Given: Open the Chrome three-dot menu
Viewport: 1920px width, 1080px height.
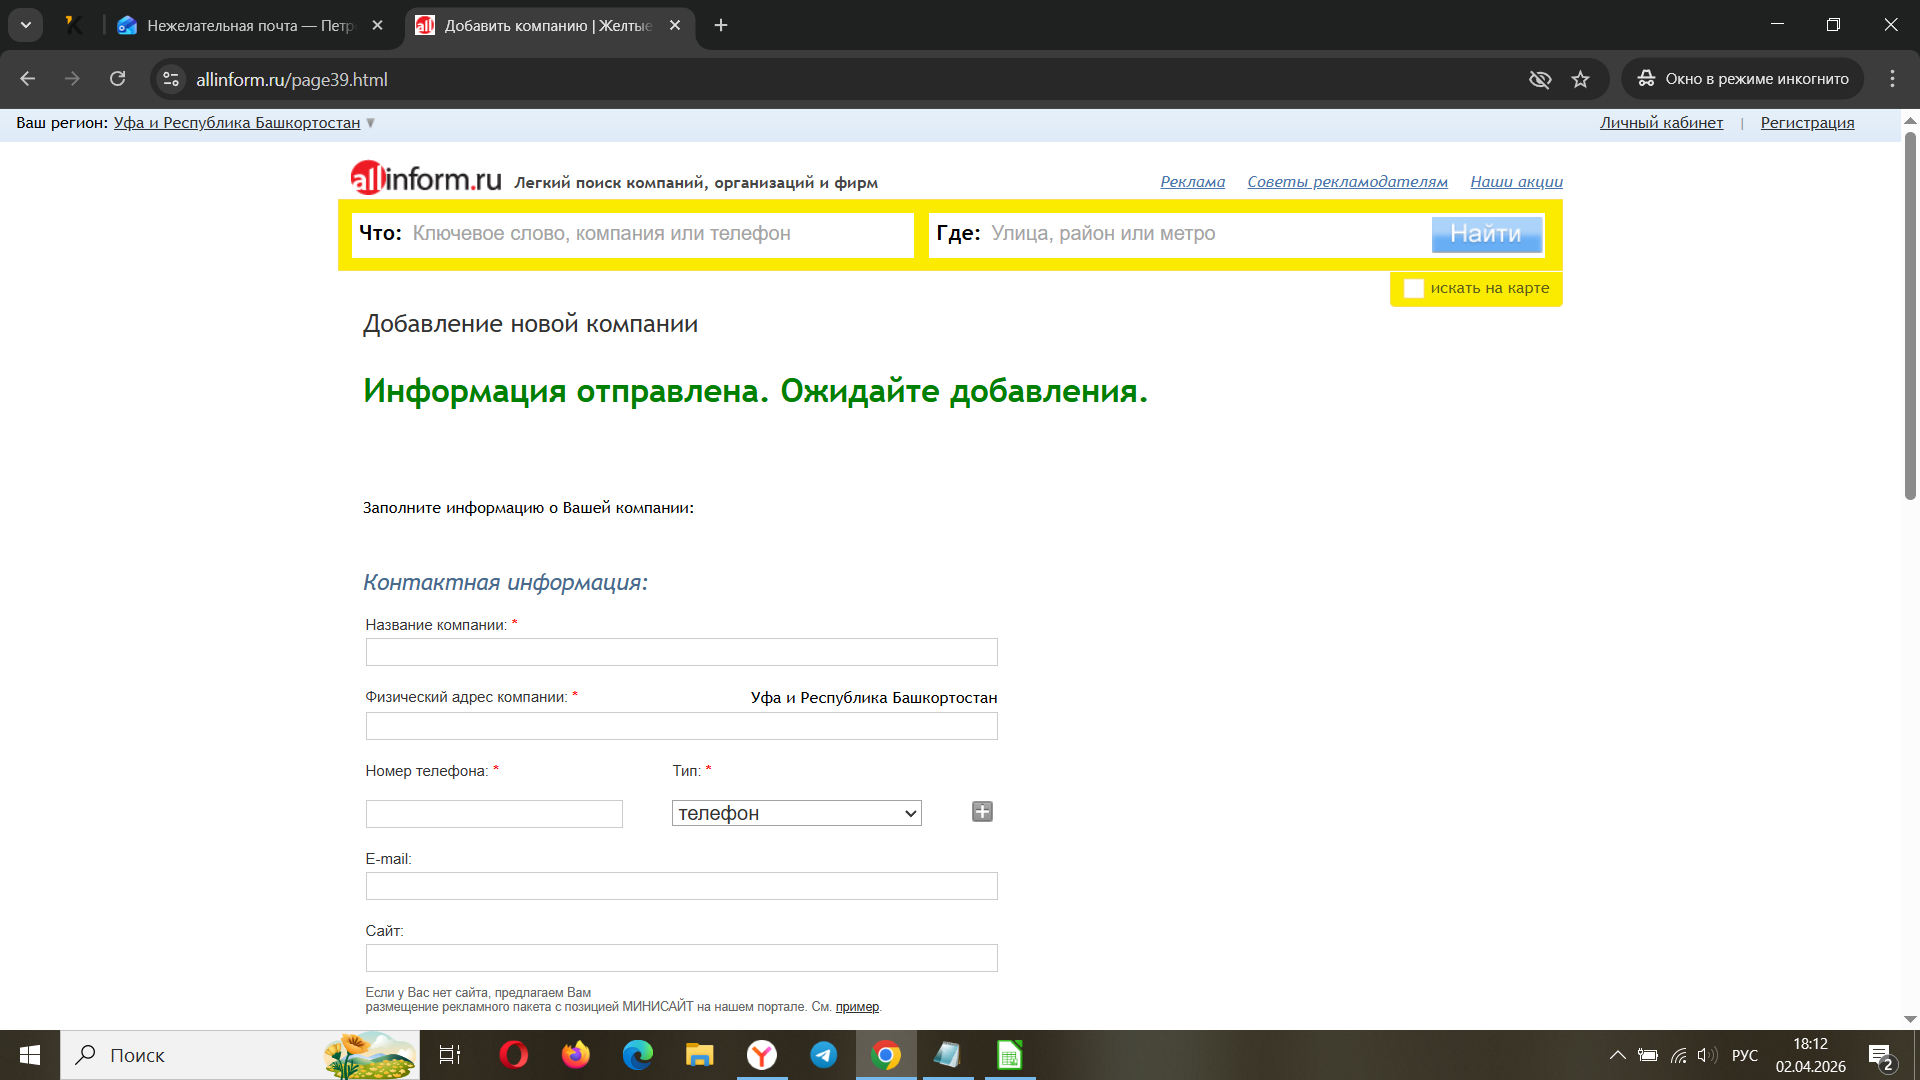Looking at the screenshot, I should (1892, 79).
